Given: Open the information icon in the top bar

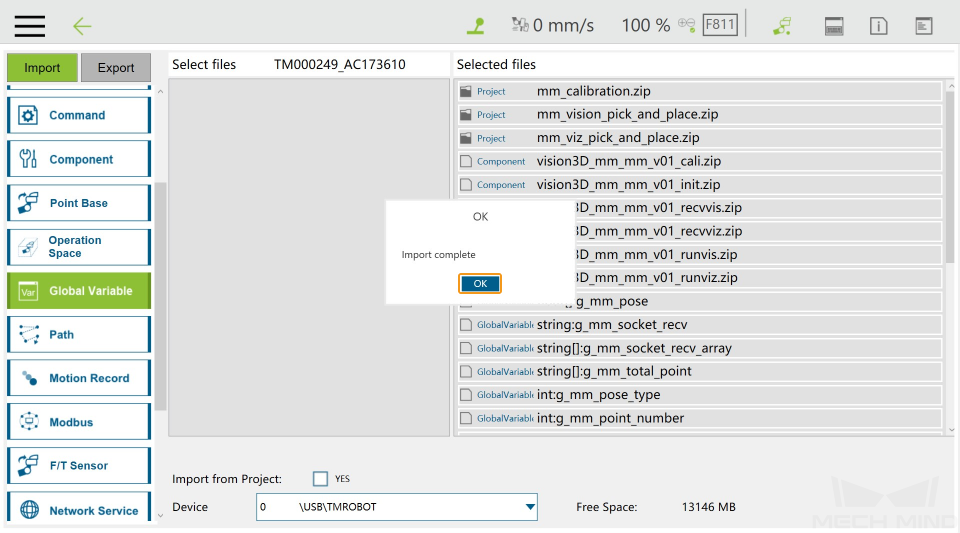Looking at the screenshot, I should [878, 26].
